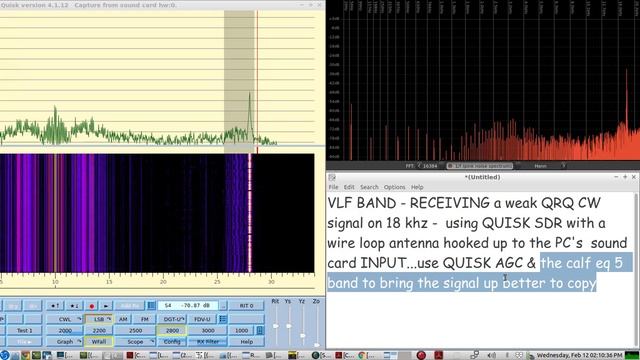
Task: Click the star-up memory button
Action: [55, 306]
